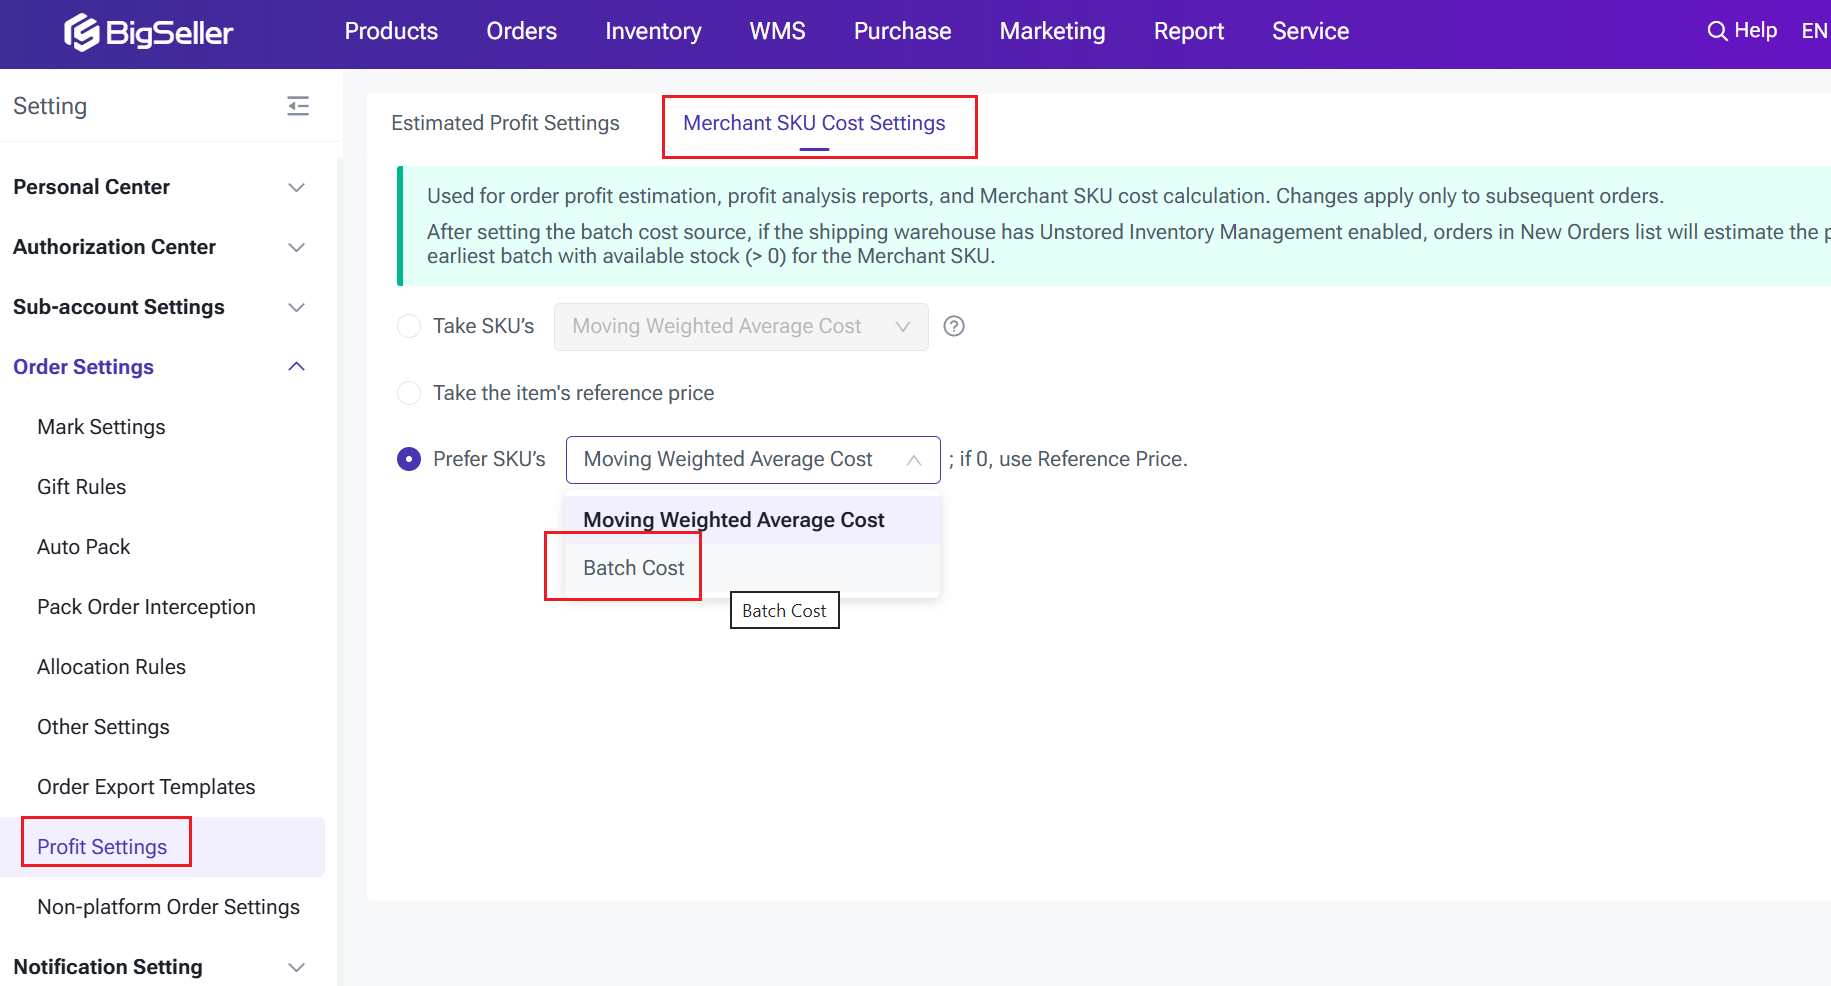This screenshot has width=1831, height=986.
Task: Open the Inventory menu
Action: coord(653,32)
